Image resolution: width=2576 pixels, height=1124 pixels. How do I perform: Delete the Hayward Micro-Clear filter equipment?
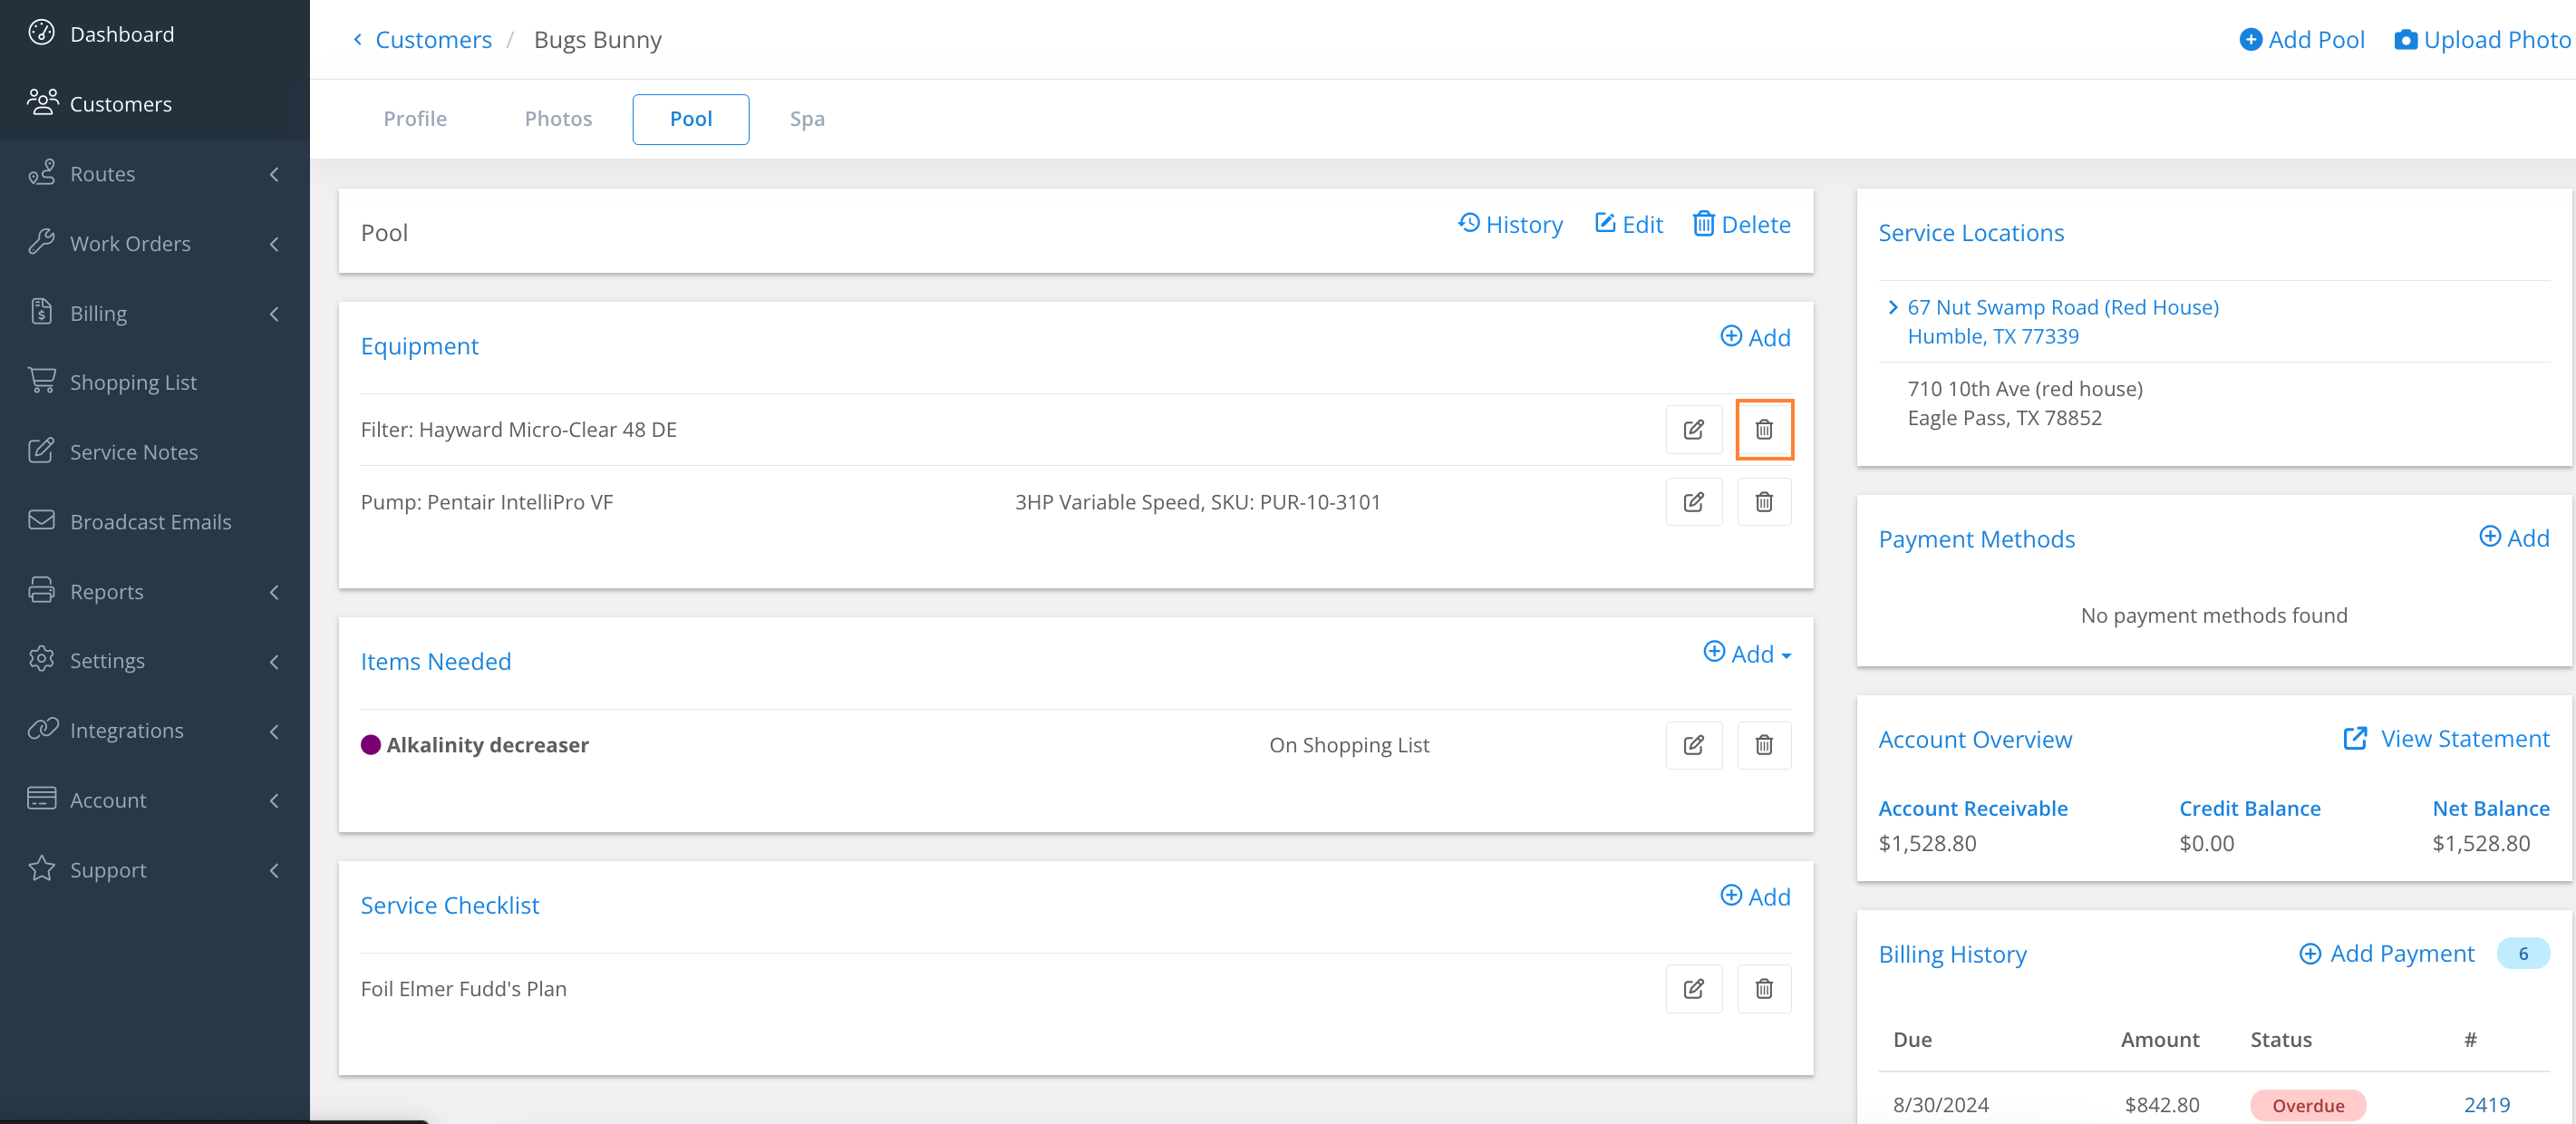click(x=1763, y=430)
